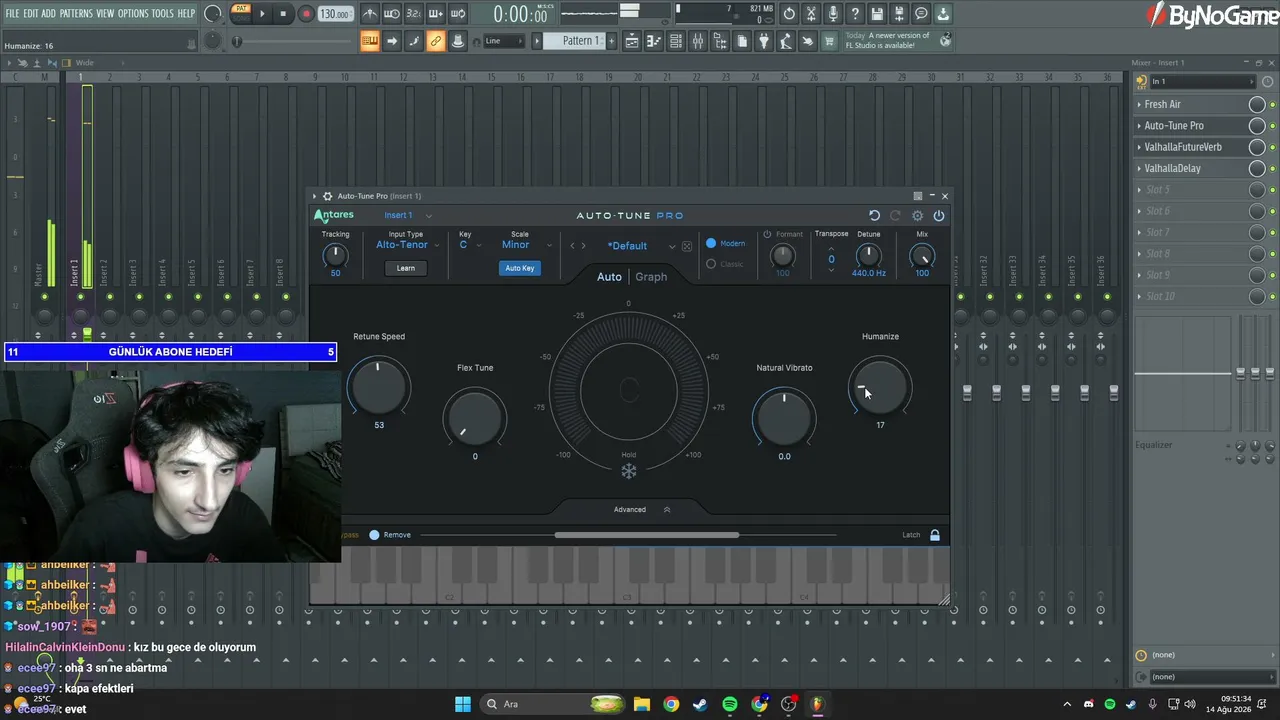The height and width of the screenshot is (720, 1280).
Task: Switch to the Auto tab
Action: (x=609, y=277)
